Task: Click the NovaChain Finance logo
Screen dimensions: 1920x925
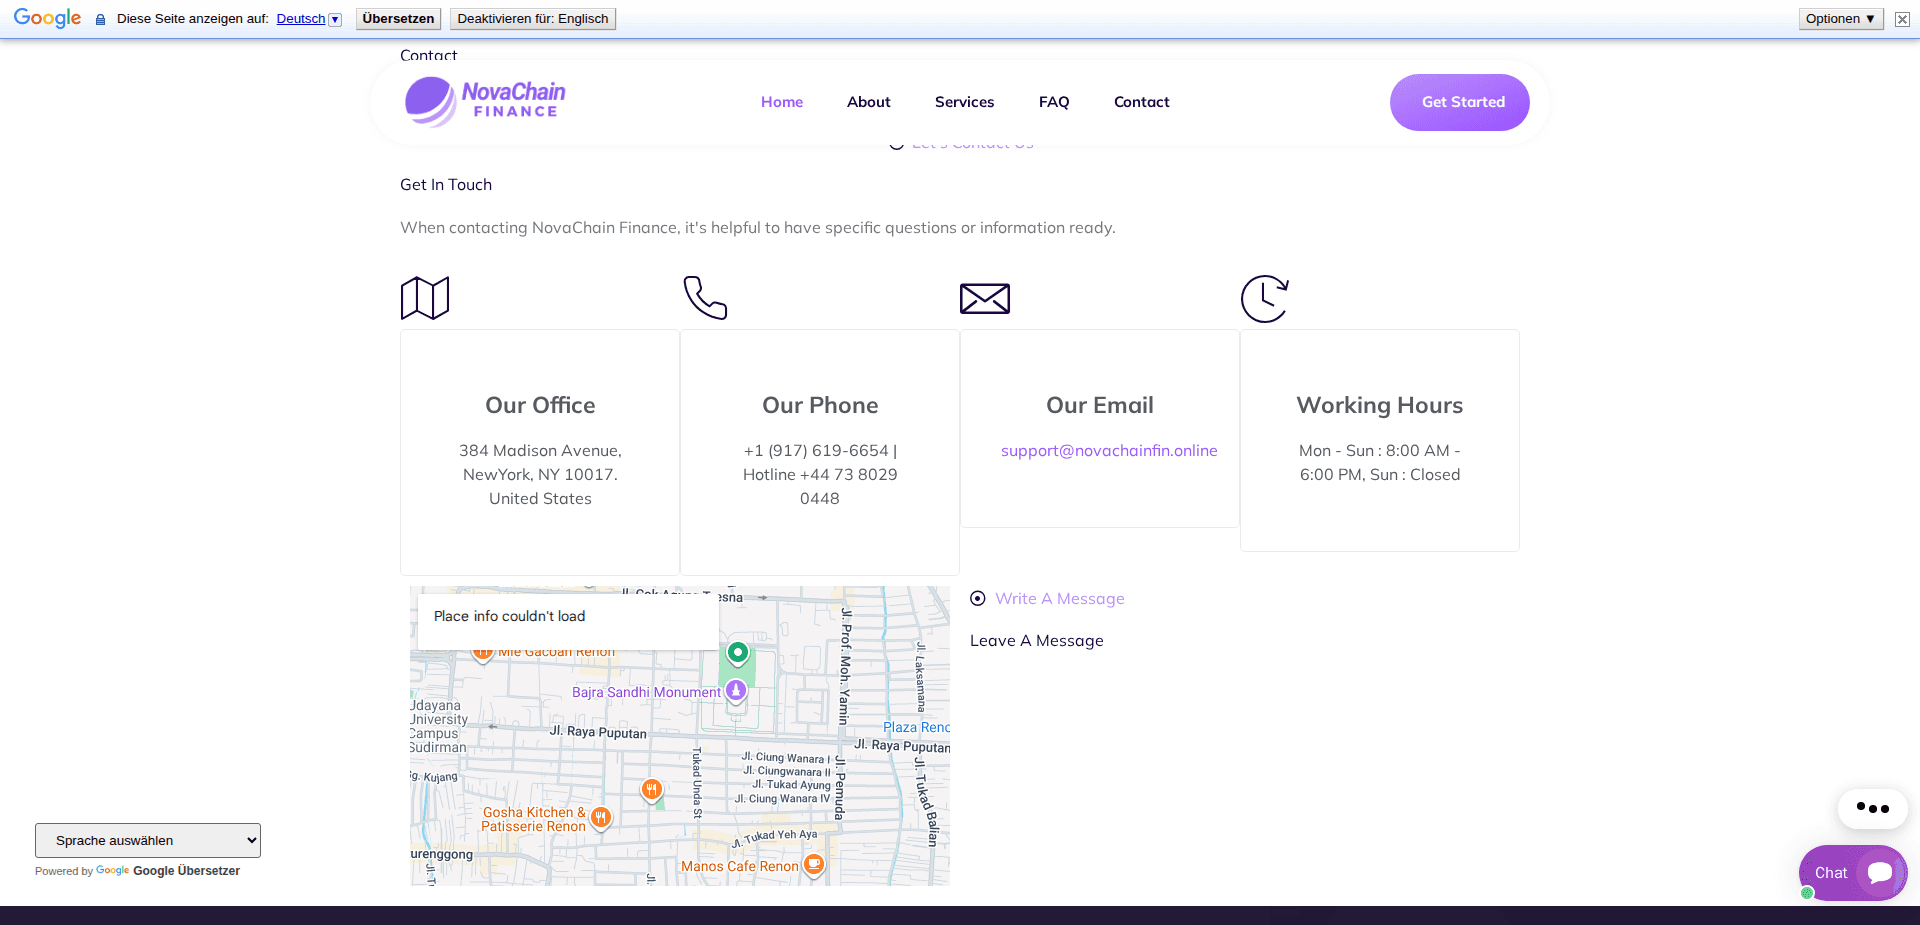Action: (x=484, y=101)
